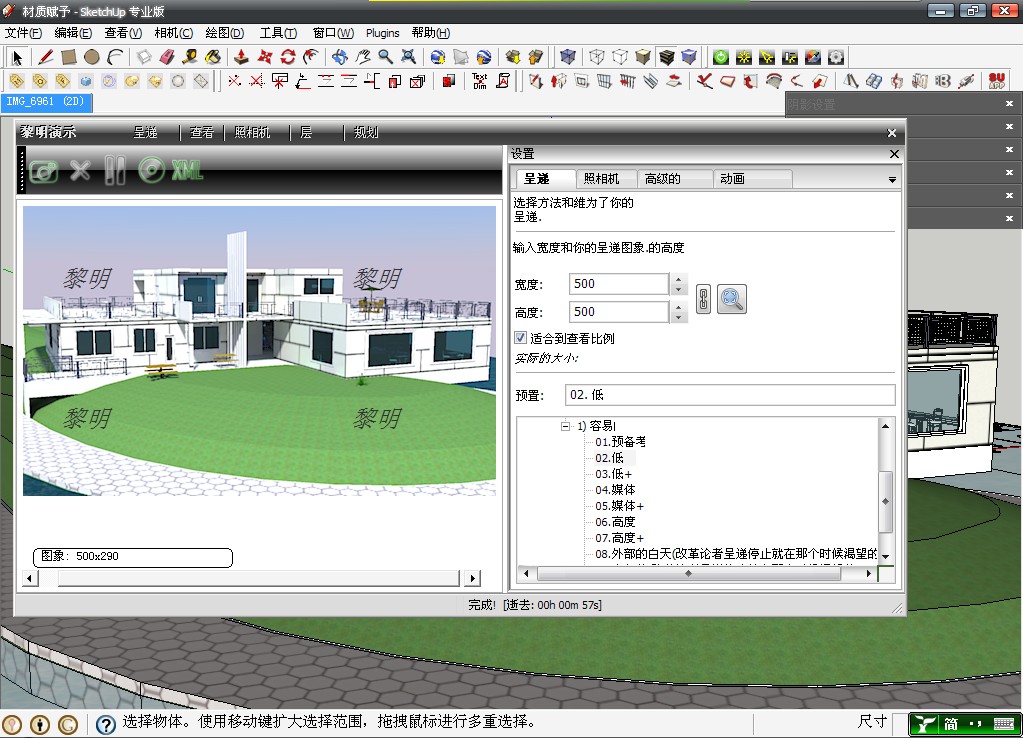Select the 呈递 settings tab

coord(545,179)
